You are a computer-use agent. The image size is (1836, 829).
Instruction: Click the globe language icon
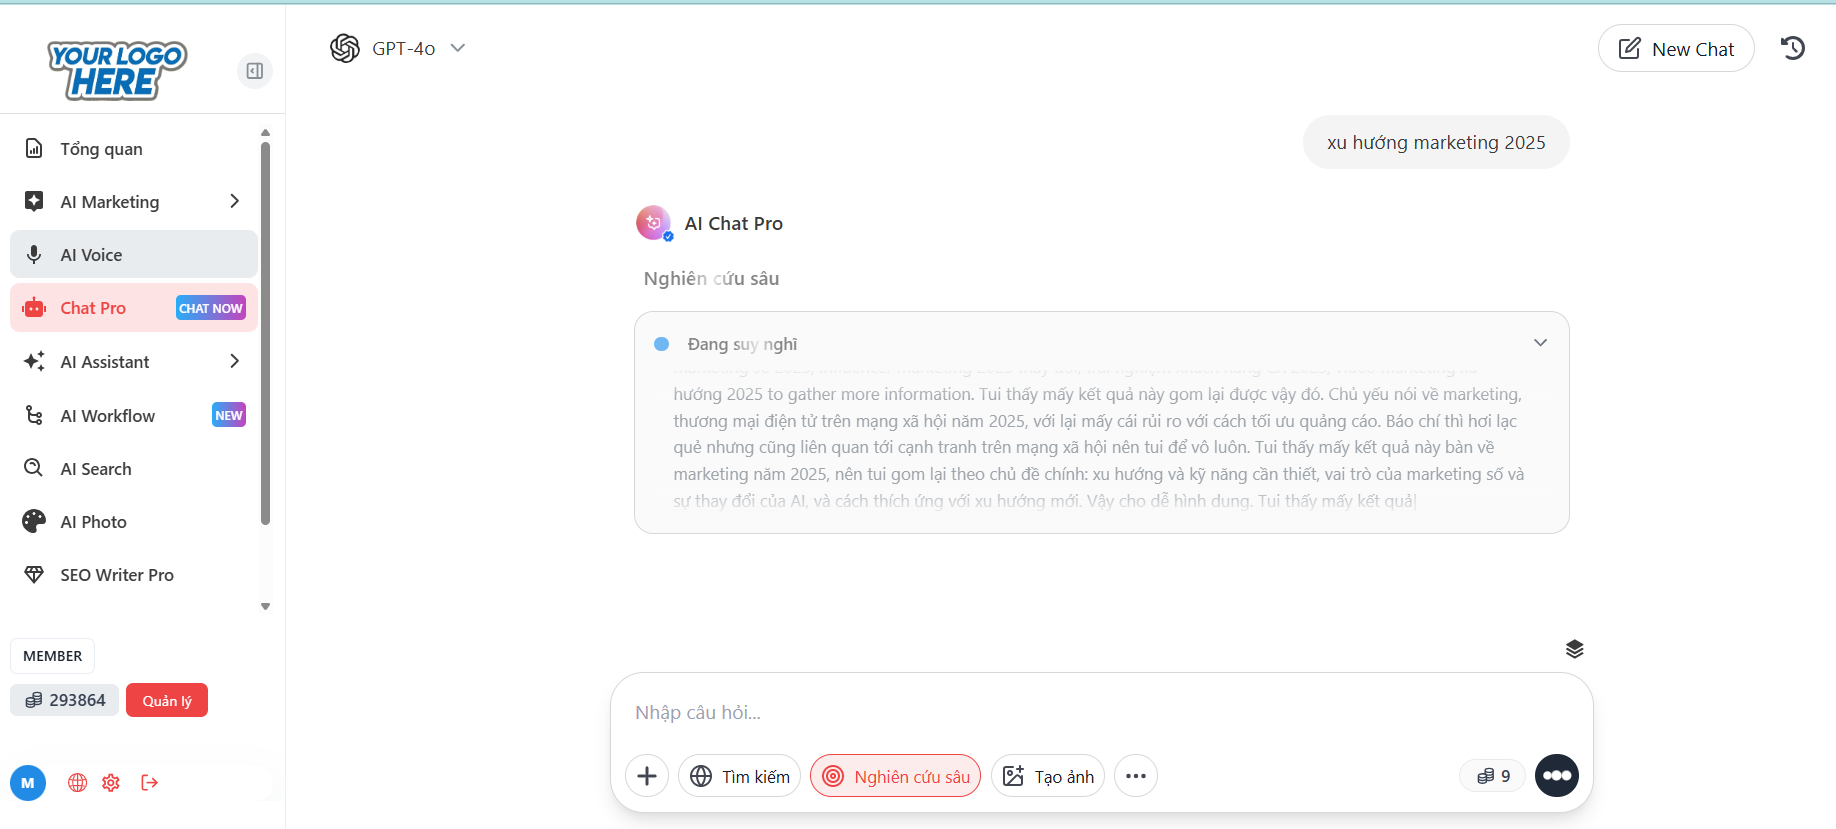[77, 783]
